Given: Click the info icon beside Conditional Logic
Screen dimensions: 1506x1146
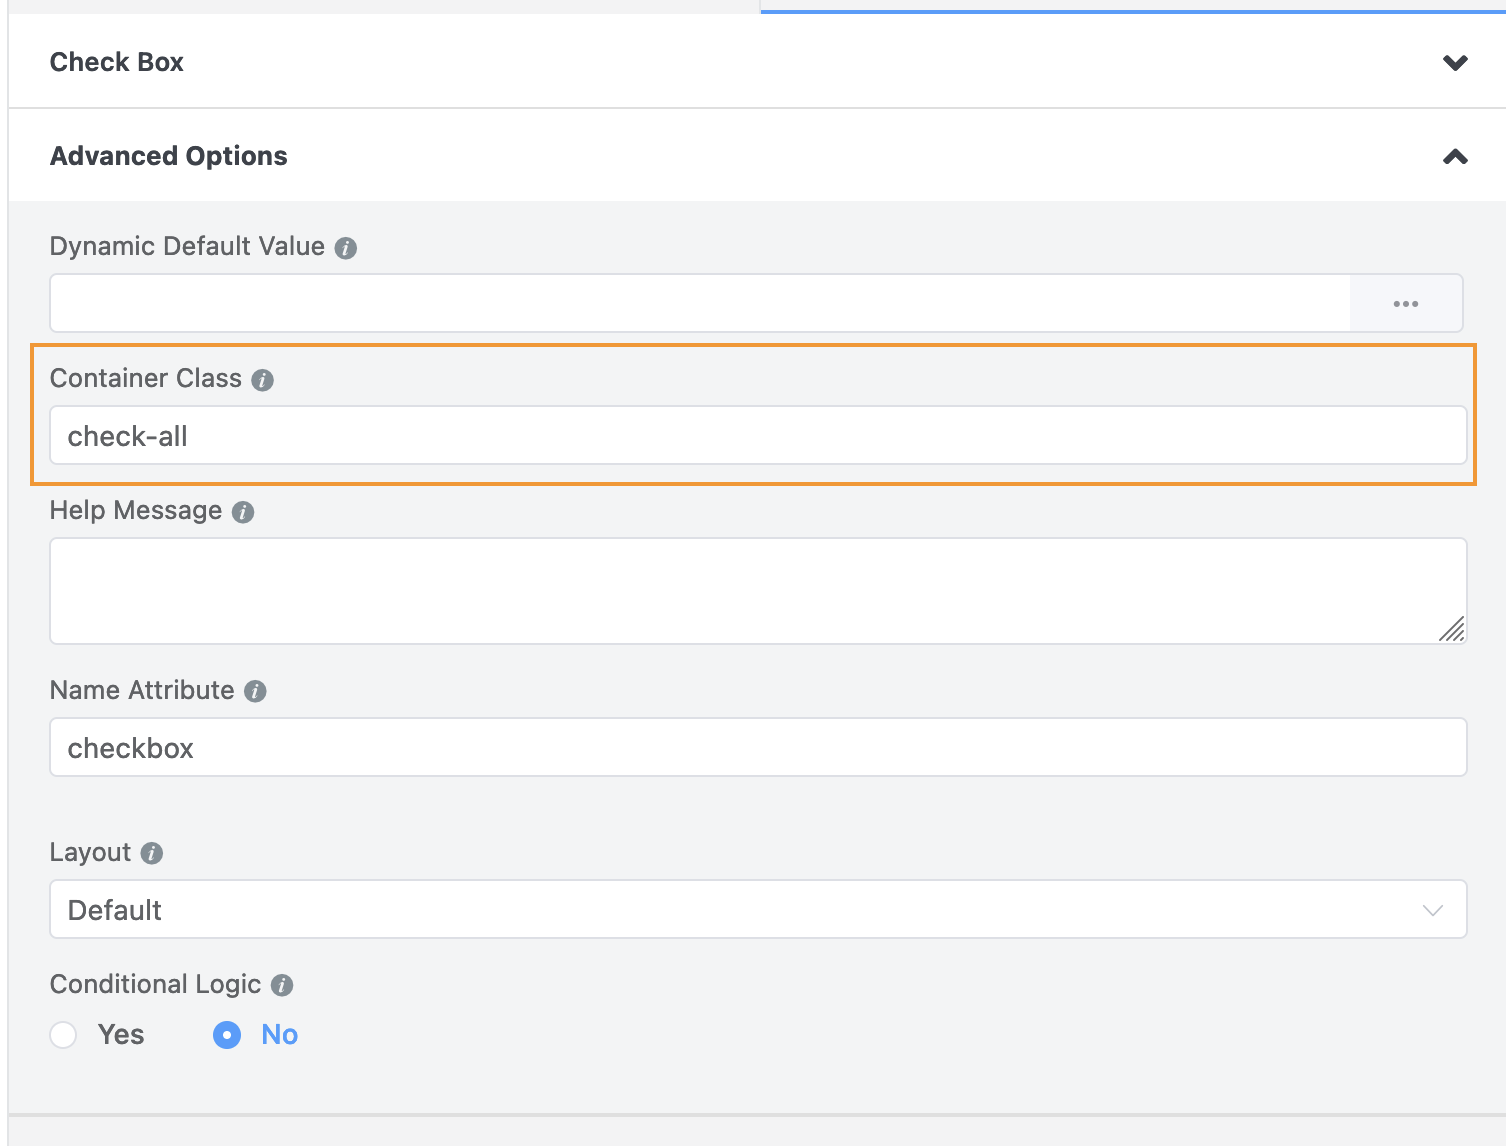Looking at the screenshot, I should [x=281, y=985].
